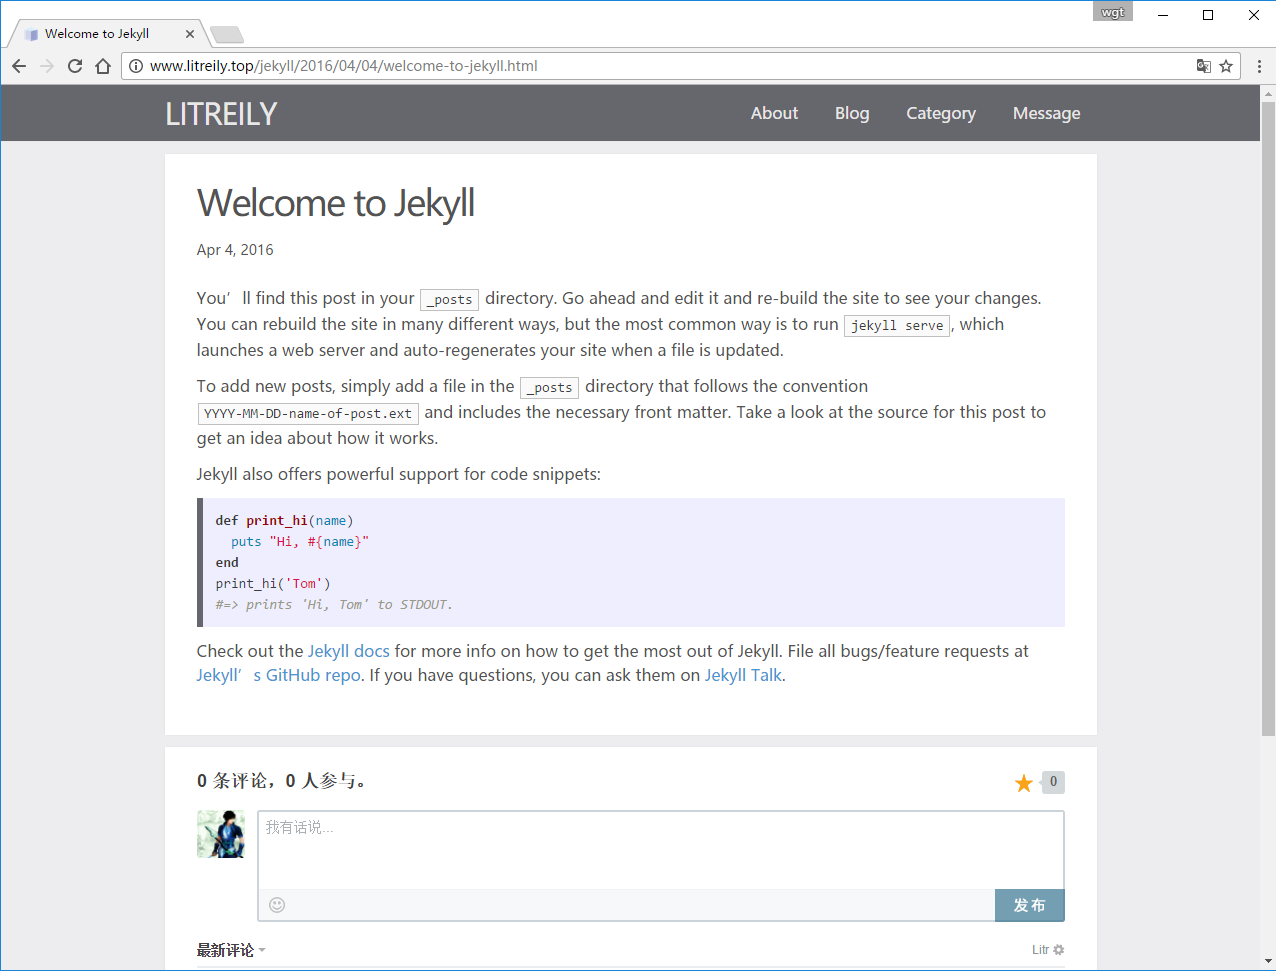Close the Welcome to Jekyll tab

190,34
